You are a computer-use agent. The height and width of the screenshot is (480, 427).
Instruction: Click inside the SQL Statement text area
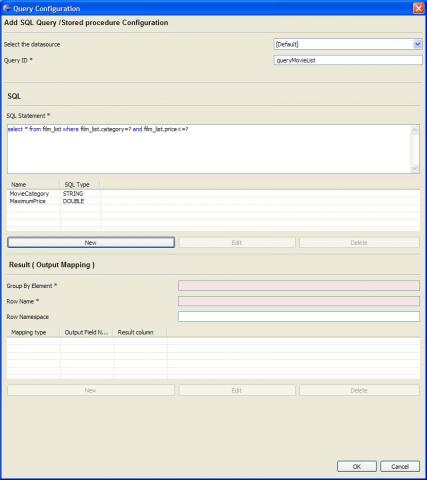click(209, 149)
